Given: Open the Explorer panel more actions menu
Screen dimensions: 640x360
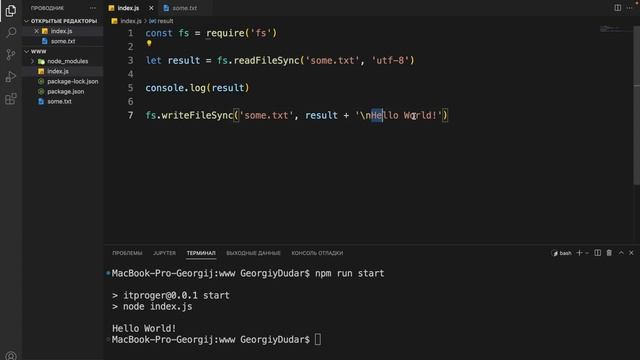Looking at the screenshot, I should (x=93, y=8).
